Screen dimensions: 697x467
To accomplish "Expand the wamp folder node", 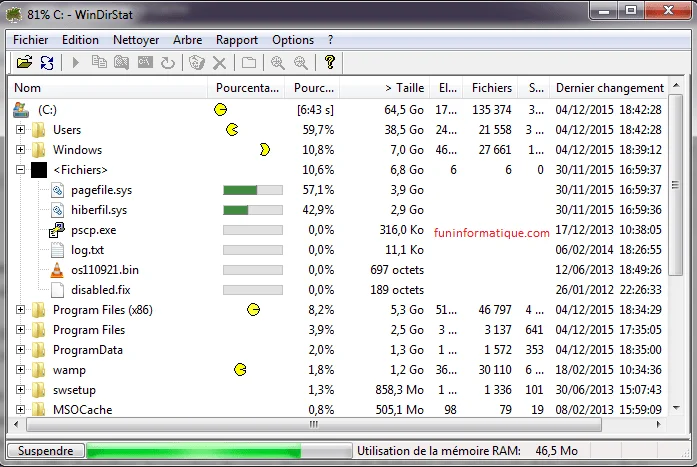I will coord(20,369).
